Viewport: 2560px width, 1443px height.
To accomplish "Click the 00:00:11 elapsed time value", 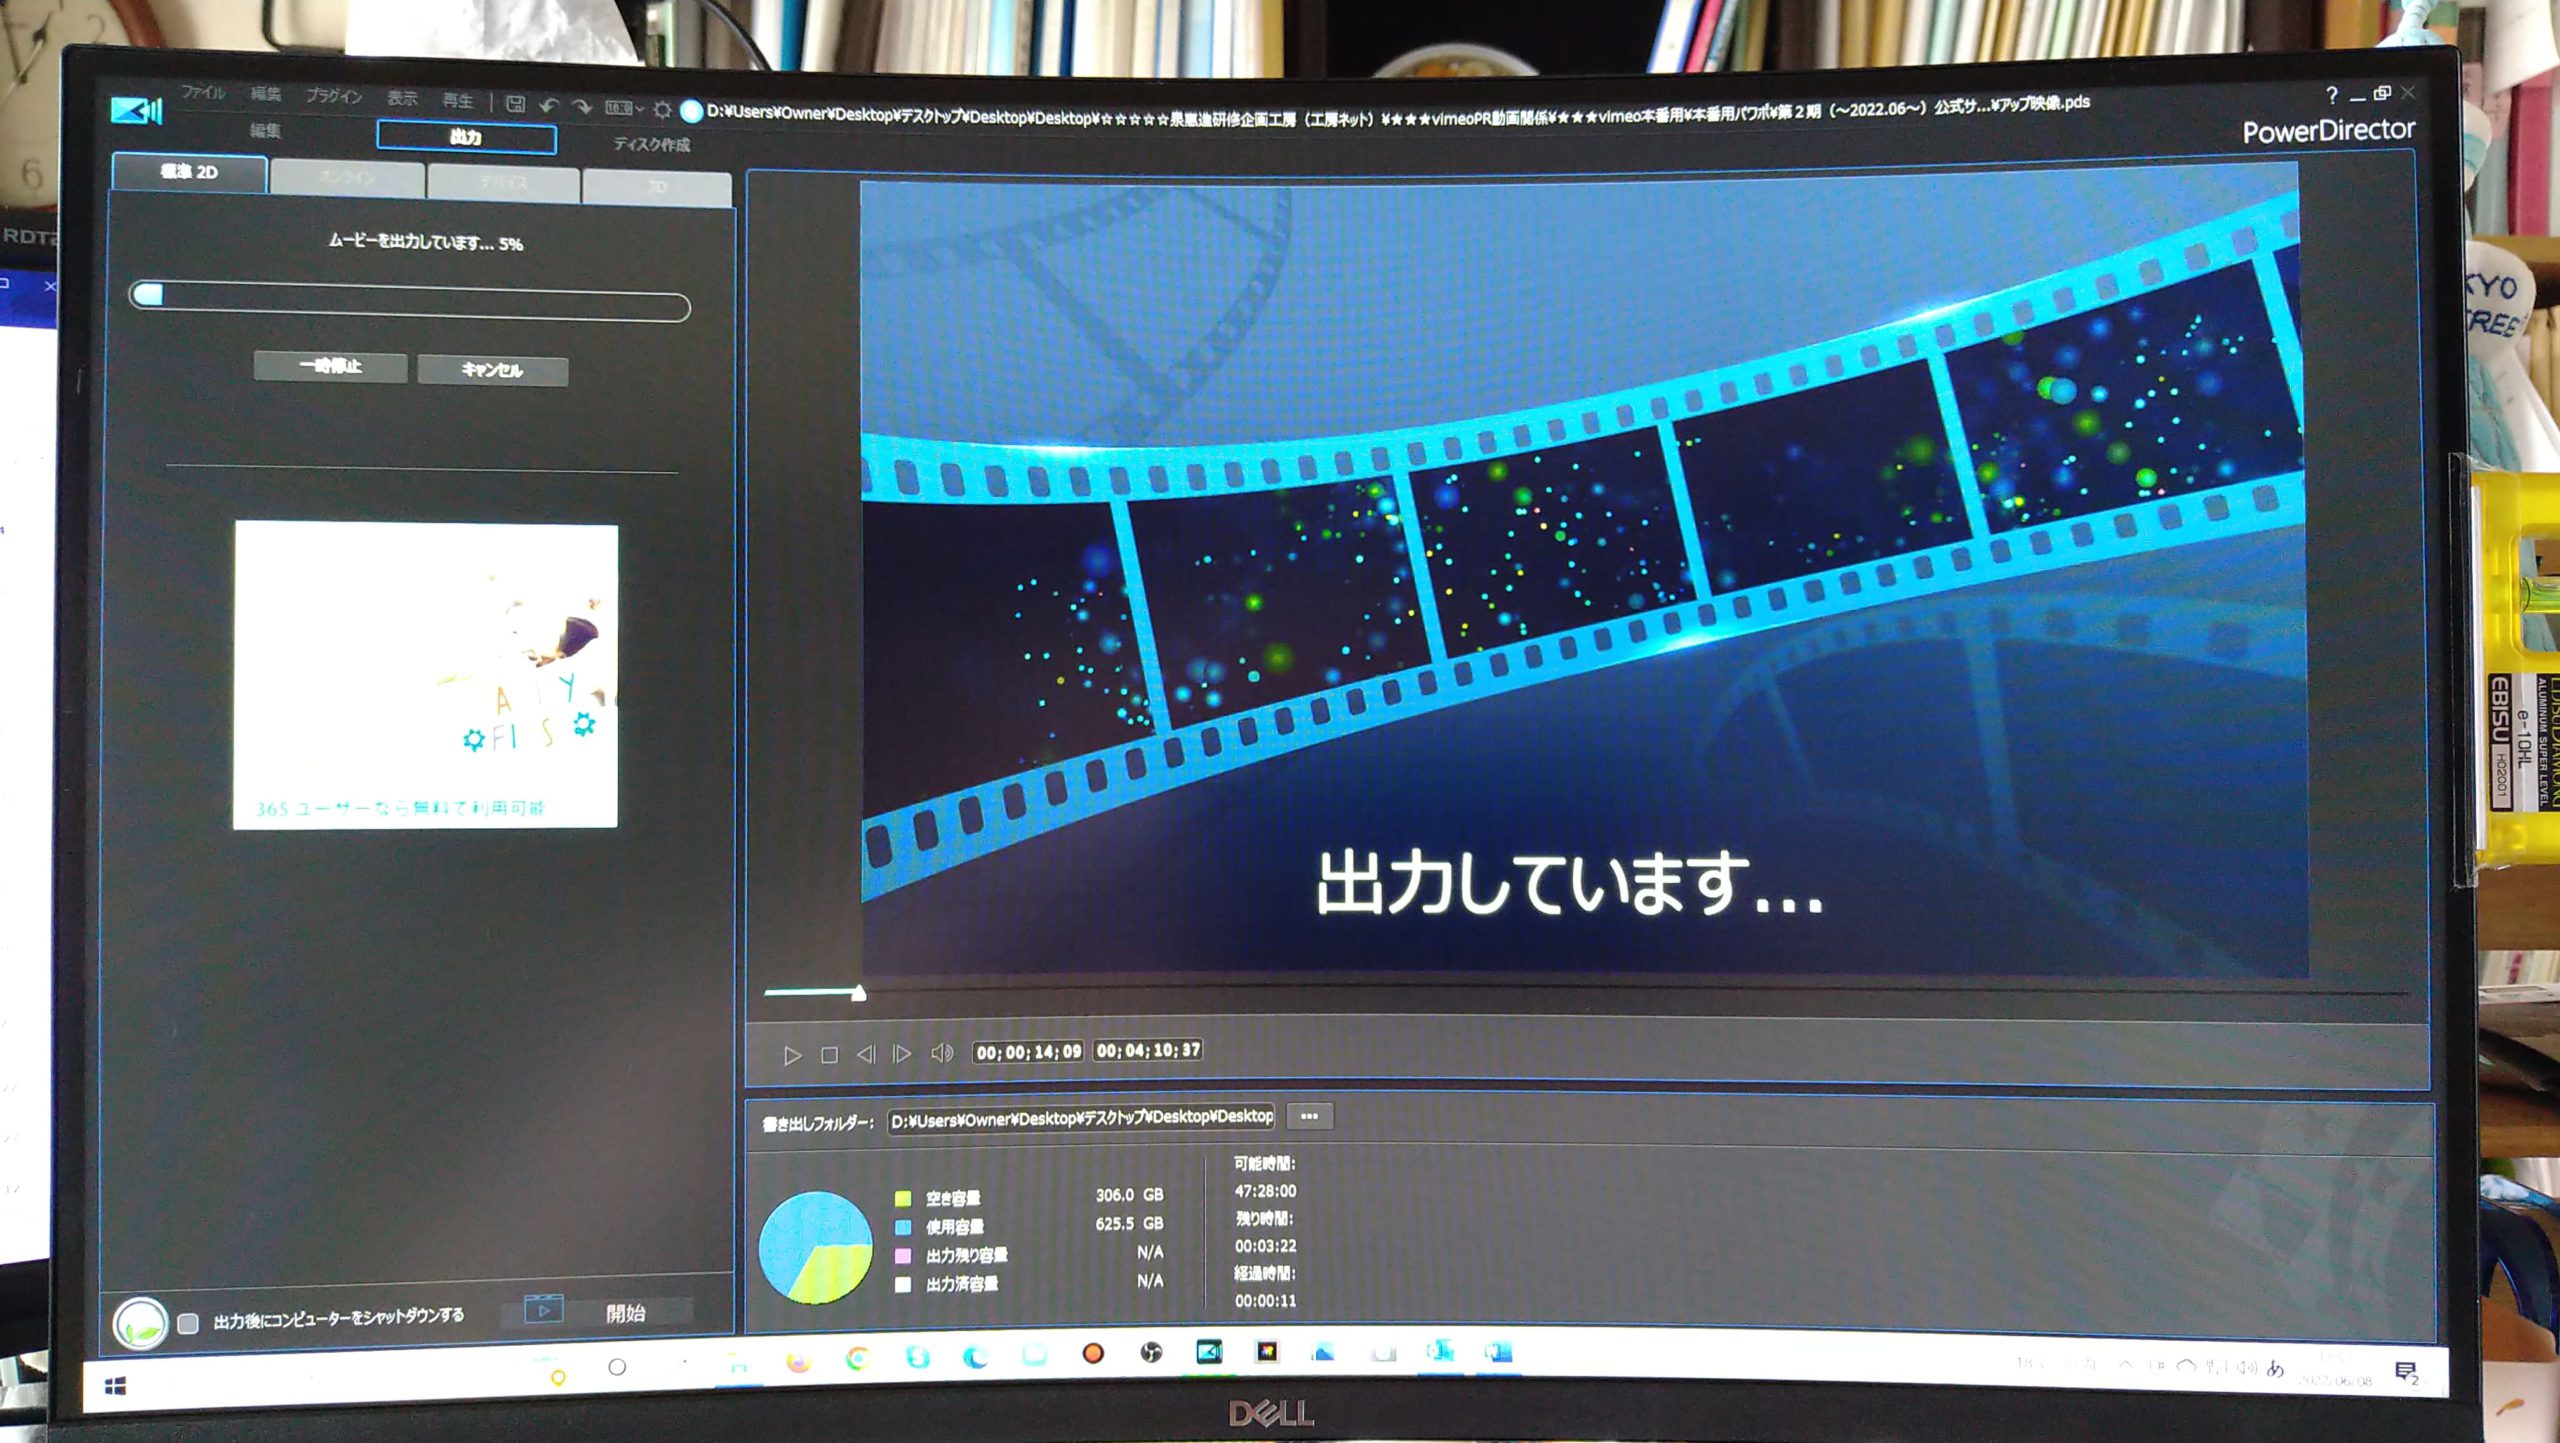I will [1265, 1301].
